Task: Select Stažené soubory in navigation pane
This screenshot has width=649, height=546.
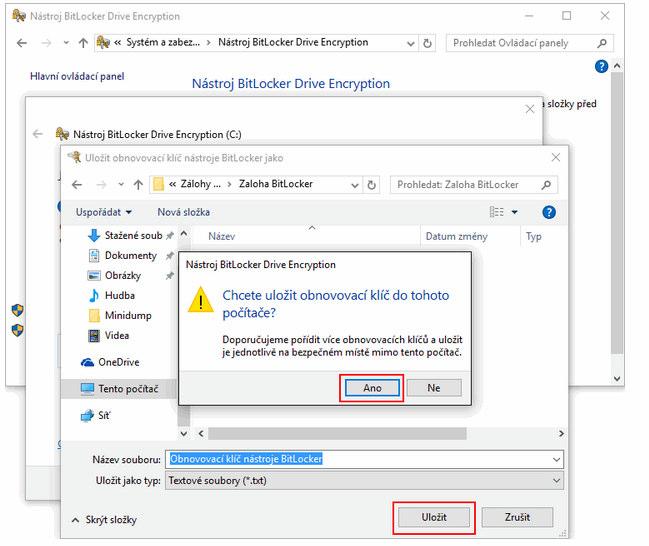Action: [x=133, y=236]
